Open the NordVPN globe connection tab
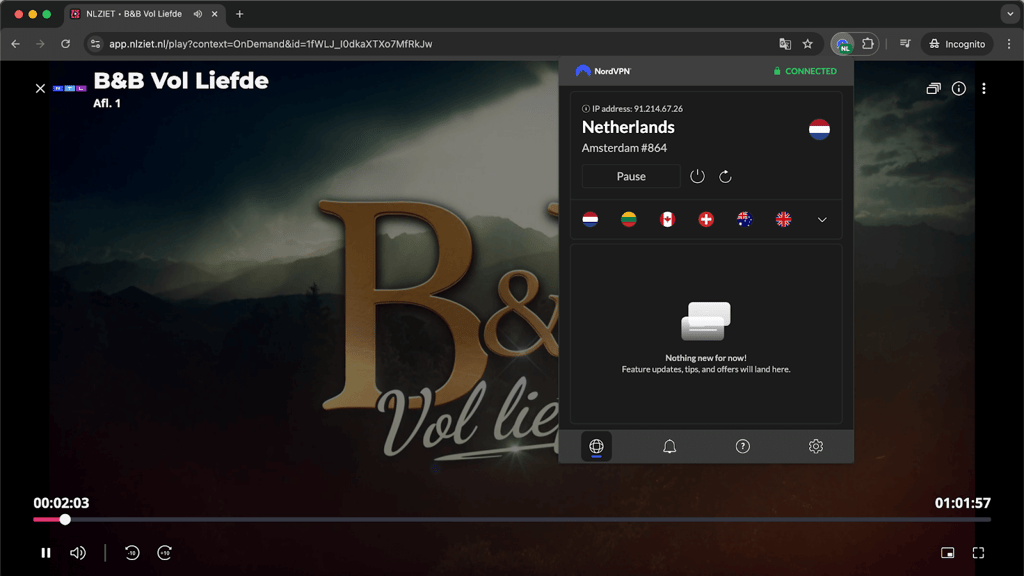Viewport: 1024px width, 576px height. point(596,446)
